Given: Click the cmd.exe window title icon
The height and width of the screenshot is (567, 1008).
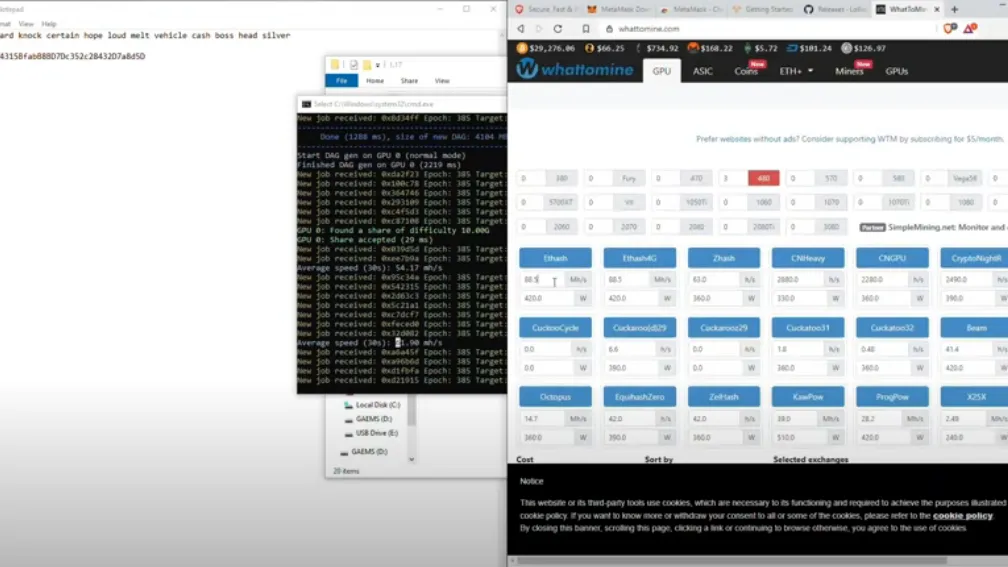Looking at the screenshot, I should [x=306, y=104].
